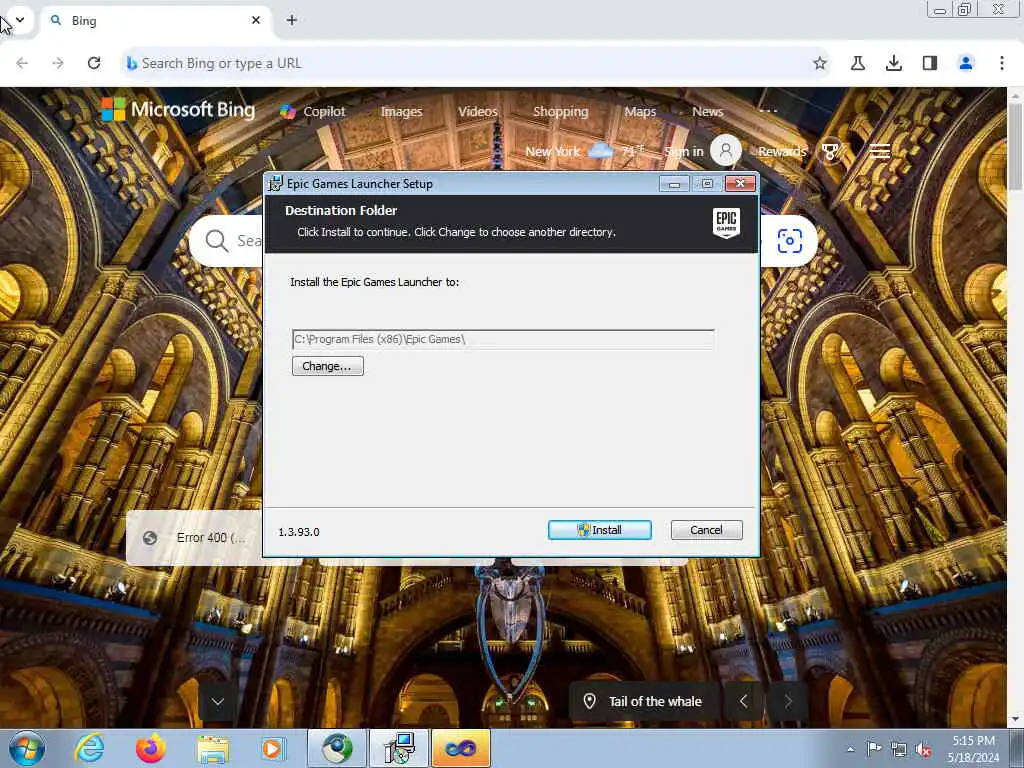Click the Install button in Epic setup
This screenshot has width=1024, height=768.
[600, 530]
